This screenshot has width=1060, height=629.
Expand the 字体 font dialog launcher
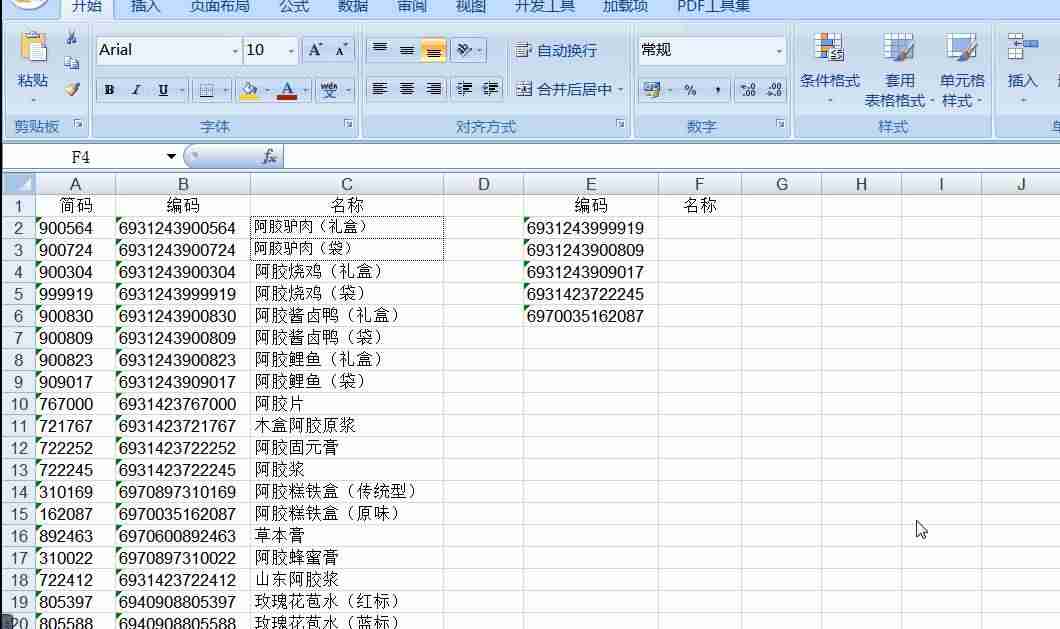(x=348, y=124)
